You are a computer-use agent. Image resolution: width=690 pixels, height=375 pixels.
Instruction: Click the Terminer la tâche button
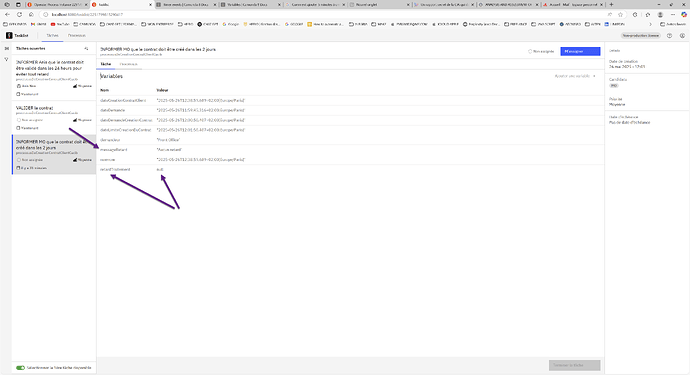[574, 365]
